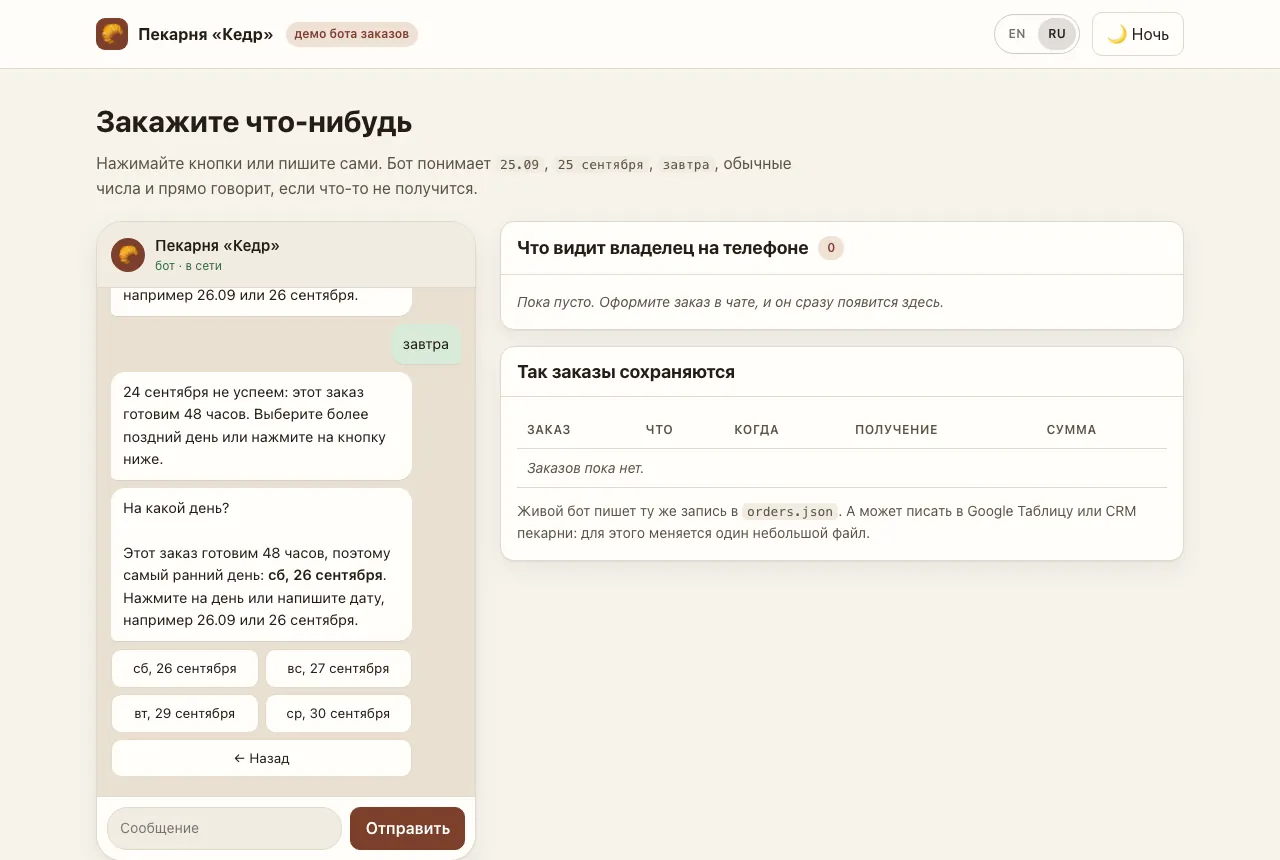Click the Пока пусто empty-state message
The image size is (1280, 860).
[730, 302]
